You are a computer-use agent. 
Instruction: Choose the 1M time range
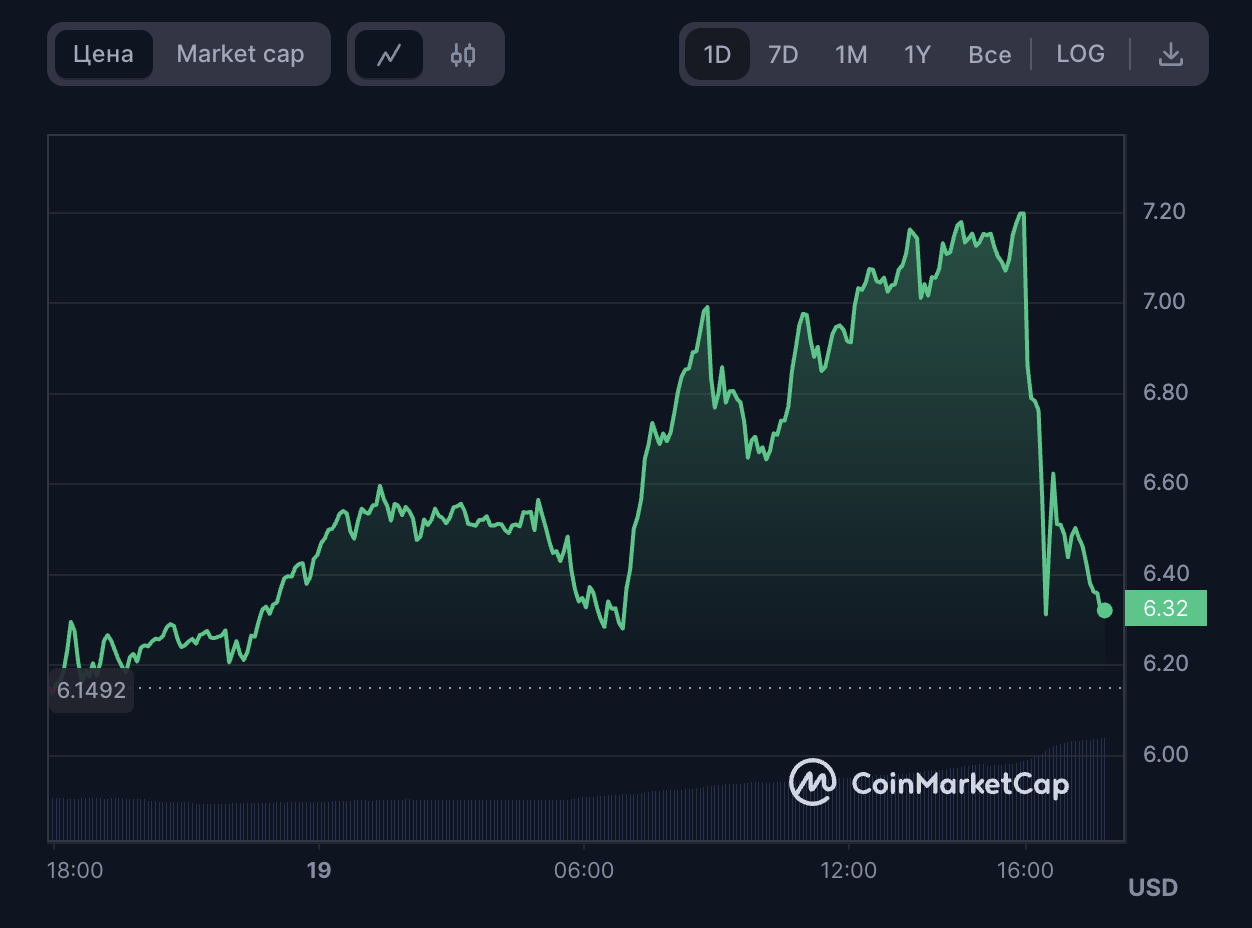pyautogui.click(x=851, y=54)
